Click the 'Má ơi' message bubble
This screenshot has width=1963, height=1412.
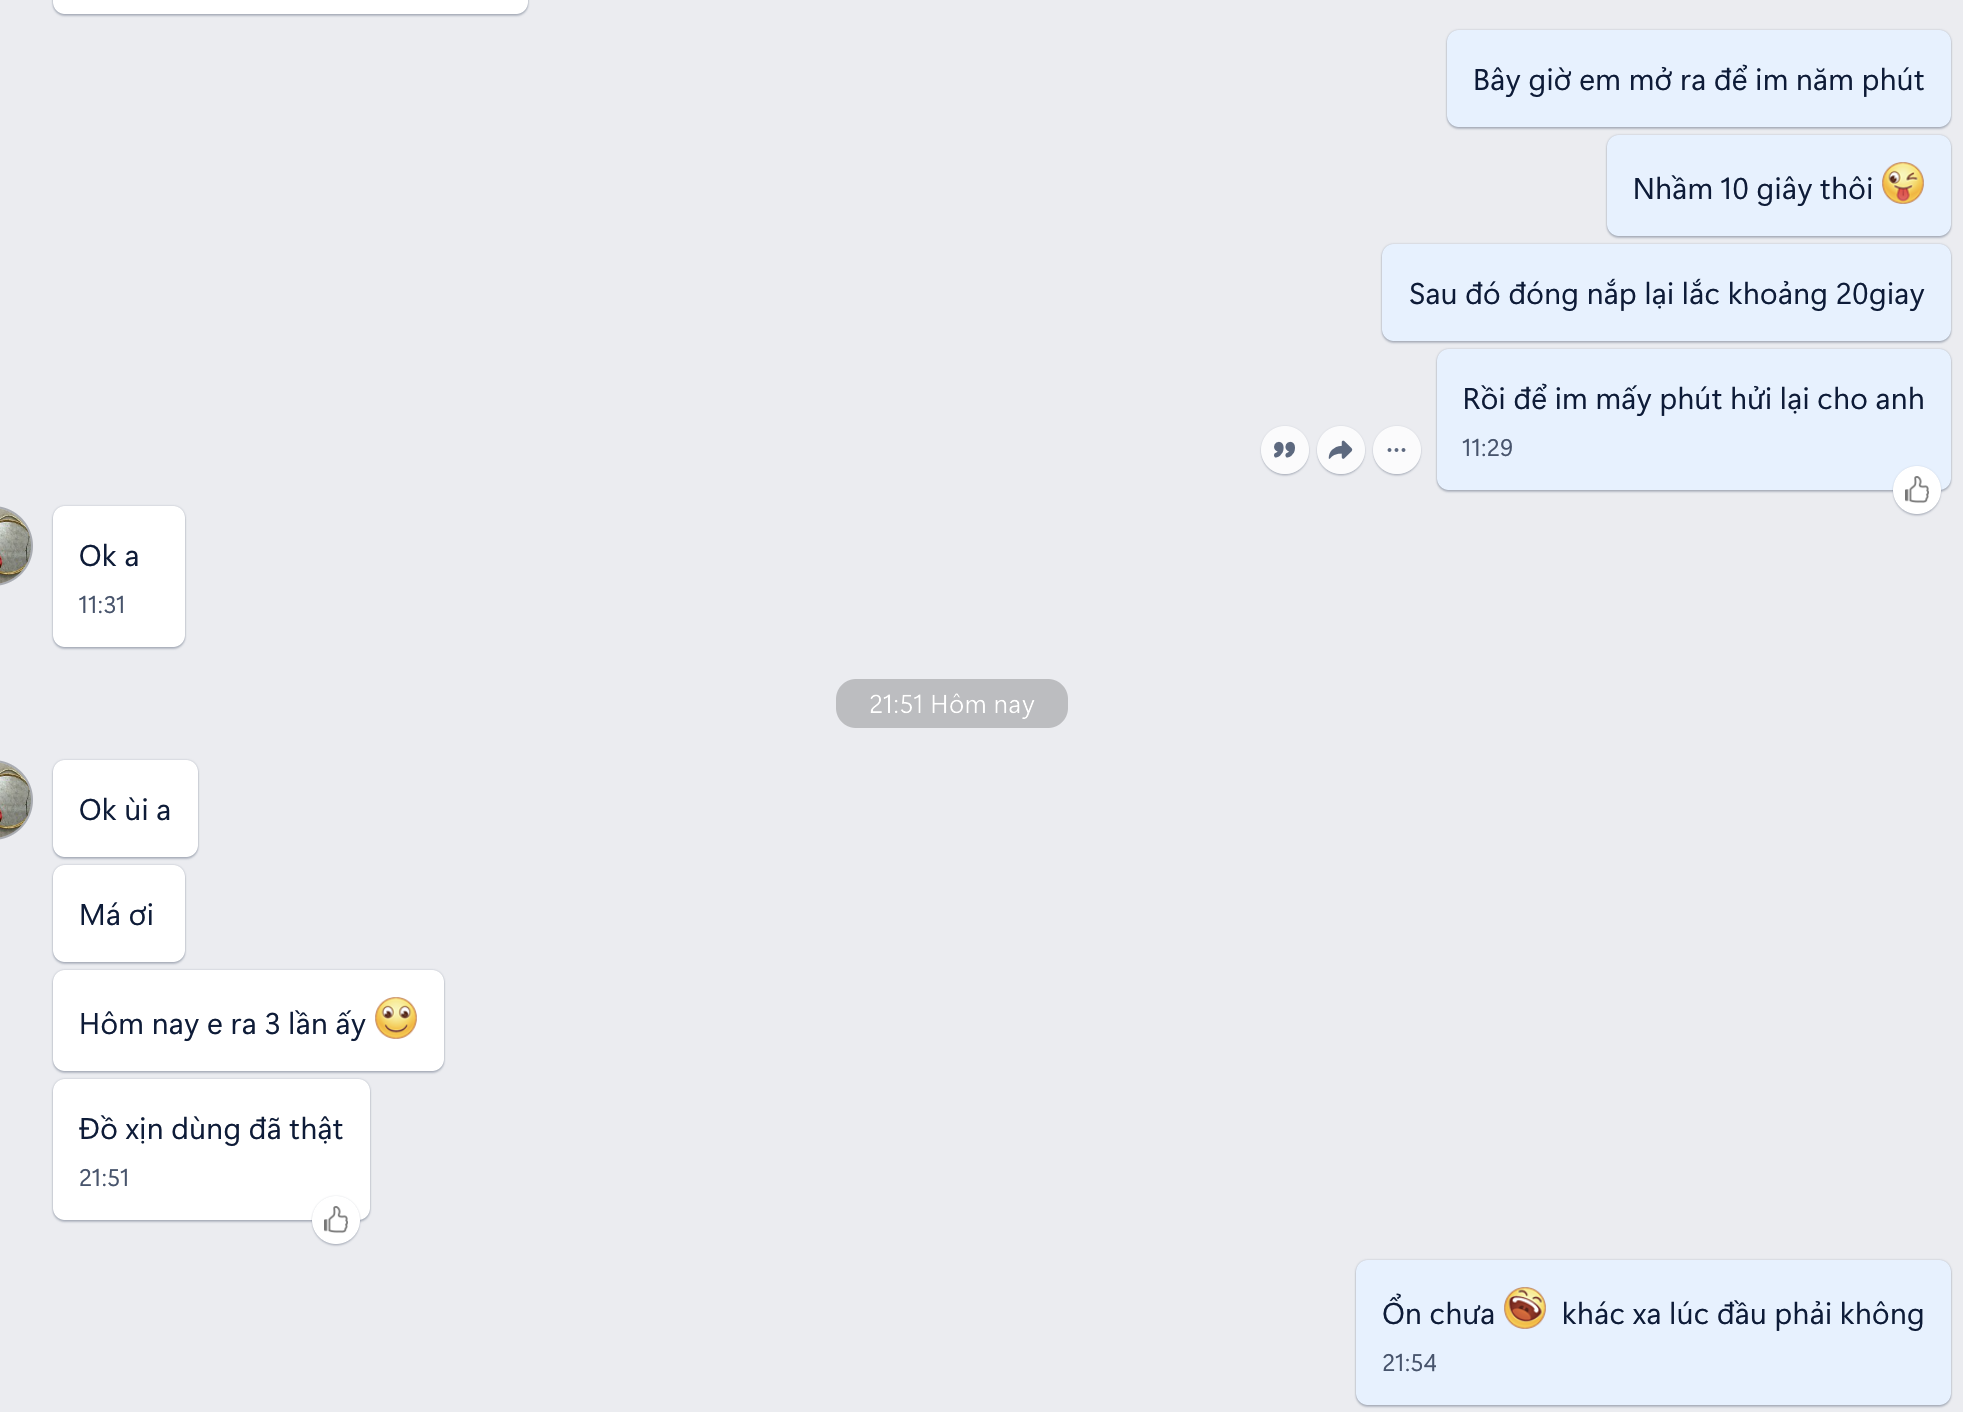(x=118, y=914)
